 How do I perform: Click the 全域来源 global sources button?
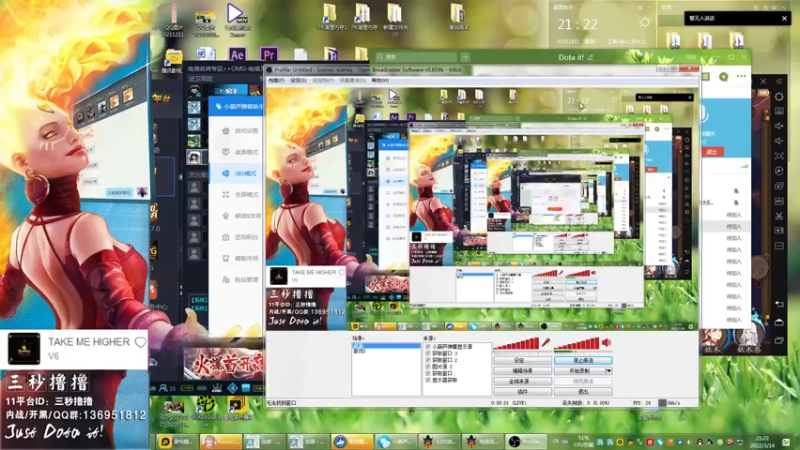(x=522, y=381)
